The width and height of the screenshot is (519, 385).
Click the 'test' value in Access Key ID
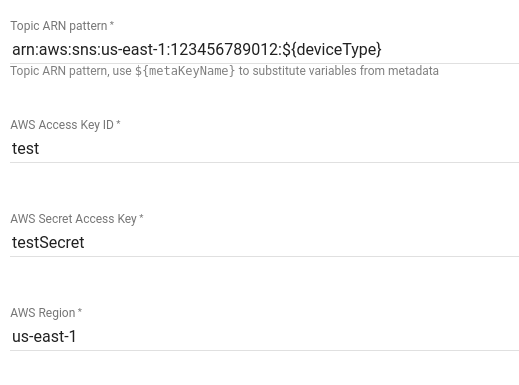click(25, 149)
